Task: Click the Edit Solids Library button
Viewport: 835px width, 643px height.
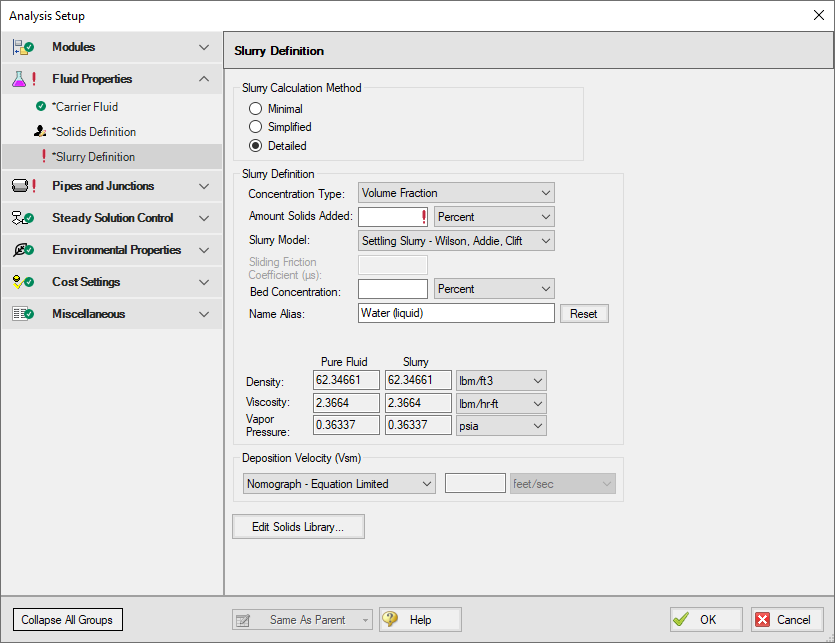Action: point(297,526)
